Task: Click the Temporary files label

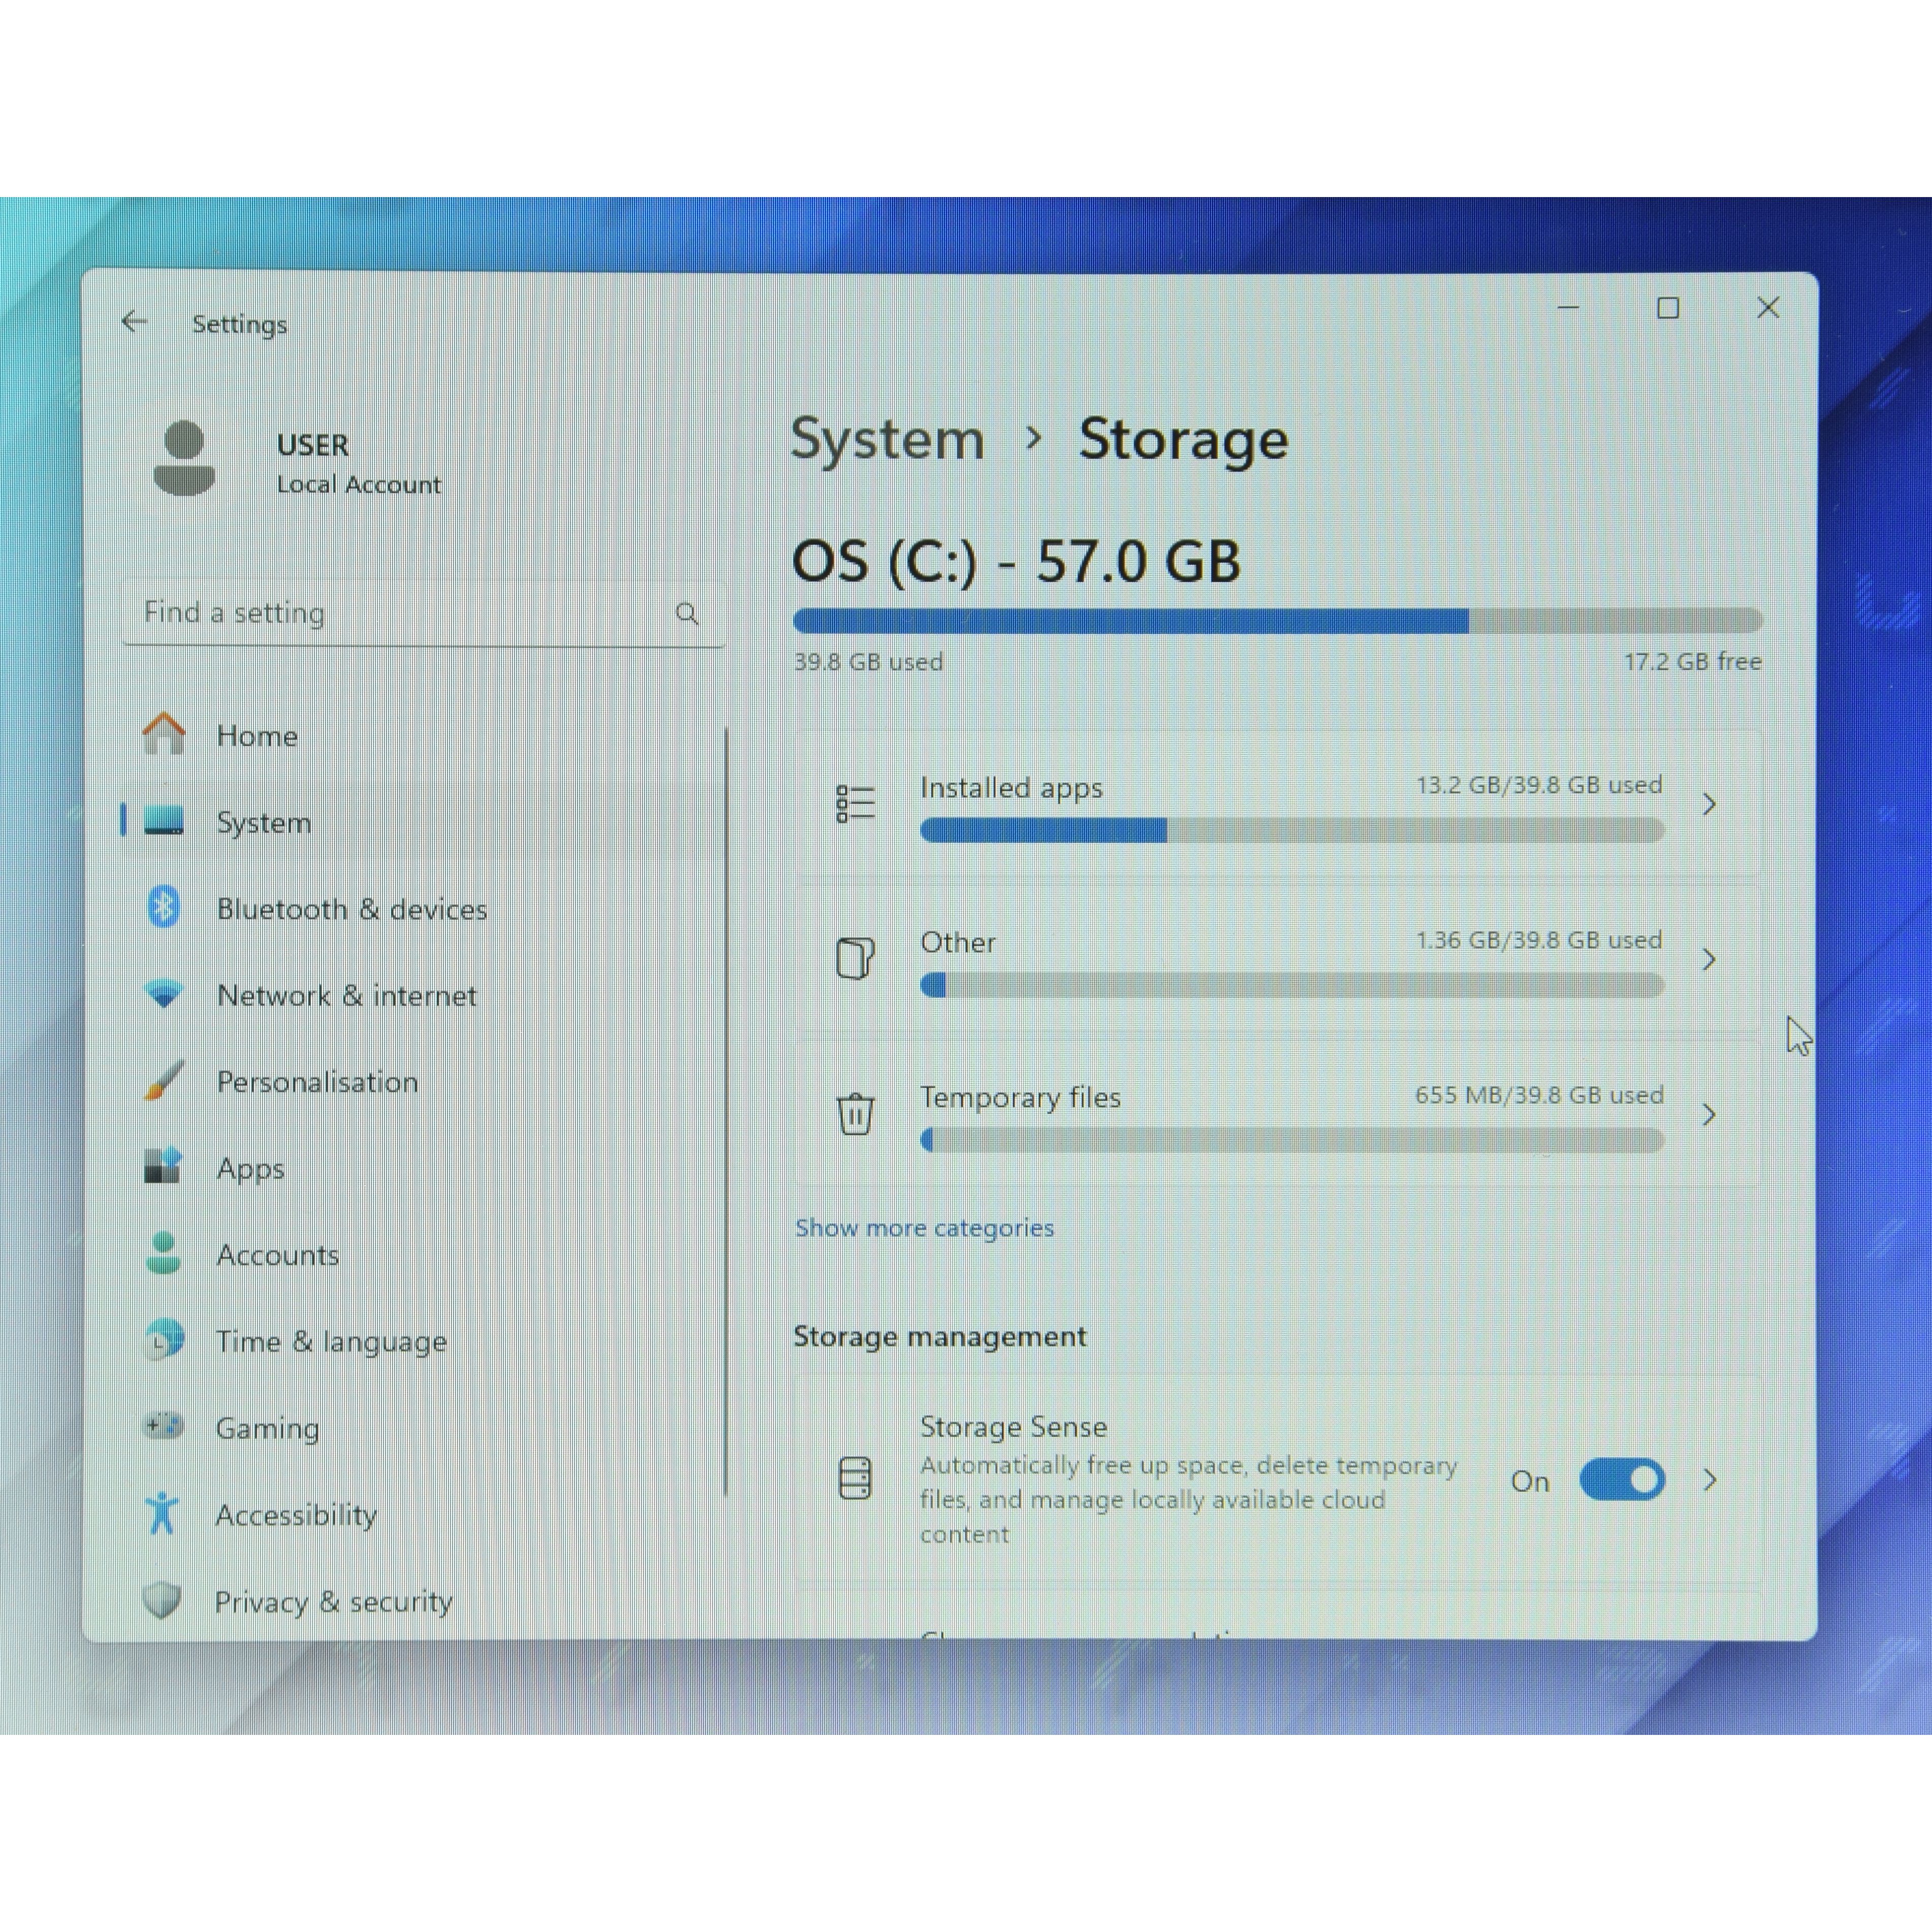Action: (1020, 1097)
